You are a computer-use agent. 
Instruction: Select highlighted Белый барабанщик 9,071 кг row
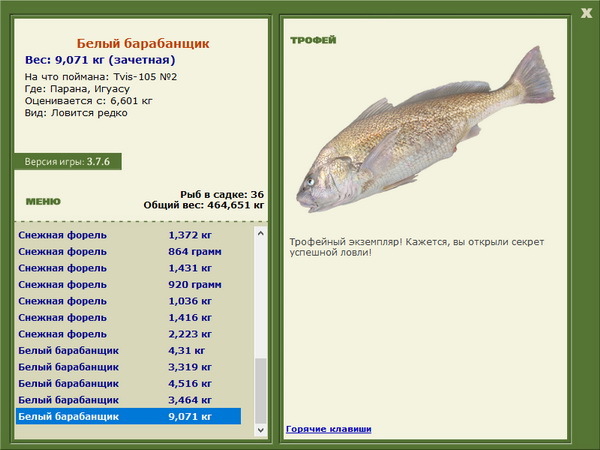(129, 416)
